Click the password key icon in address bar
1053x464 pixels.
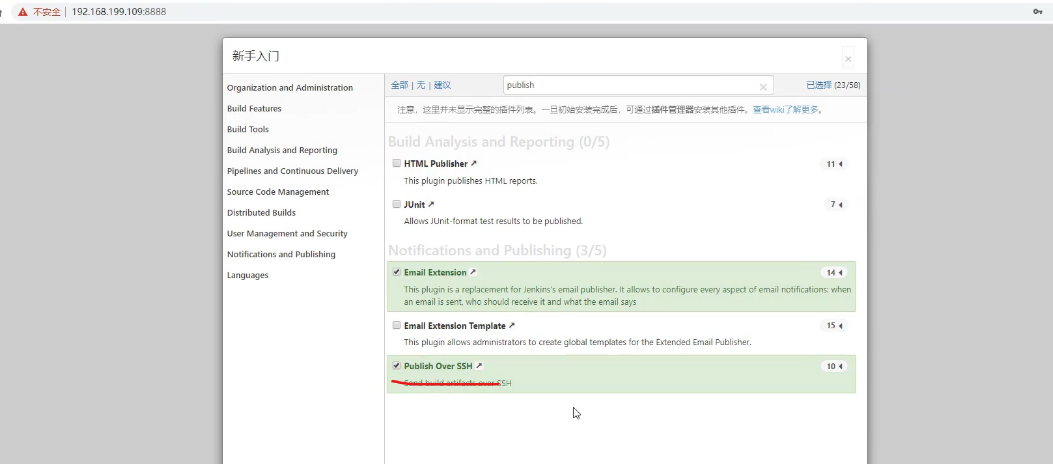1037,11
